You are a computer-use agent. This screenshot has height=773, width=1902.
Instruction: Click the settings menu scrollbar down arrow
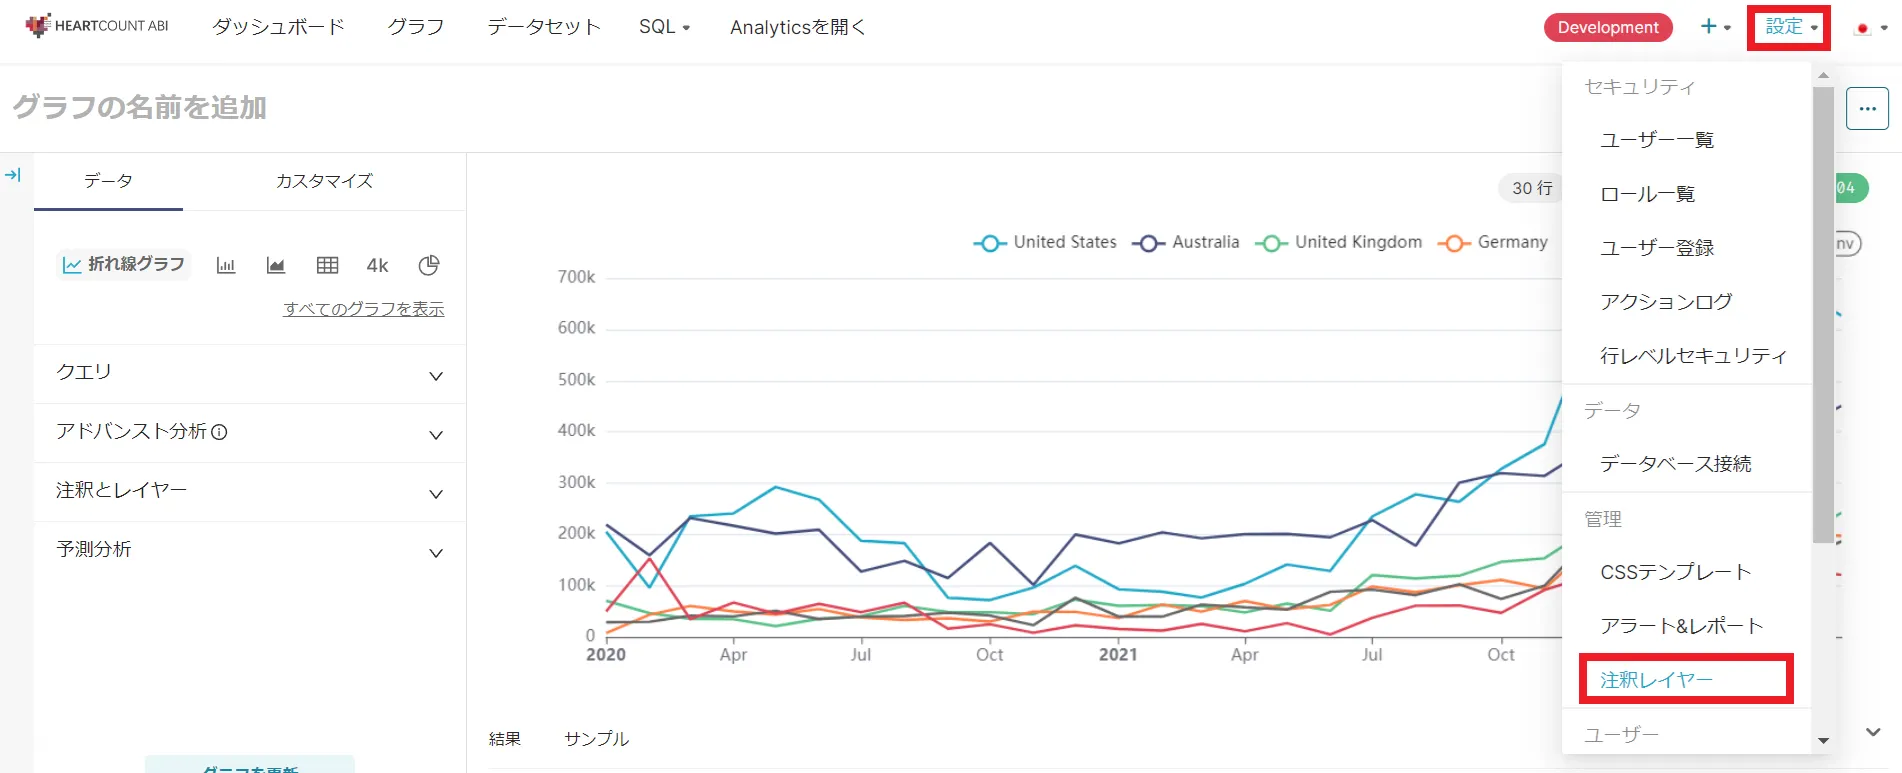tap(1823, 741)
